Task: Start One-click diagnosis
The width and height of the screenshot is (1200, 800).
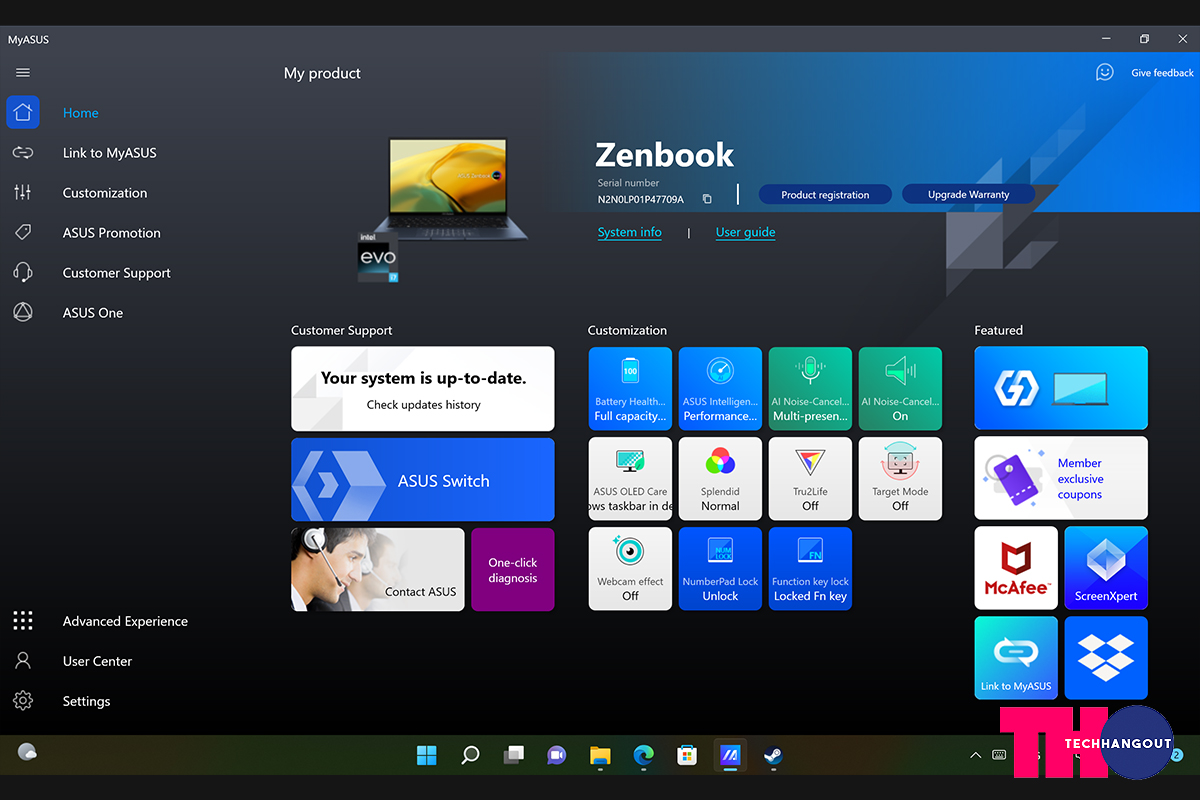Action: (513, 569)
